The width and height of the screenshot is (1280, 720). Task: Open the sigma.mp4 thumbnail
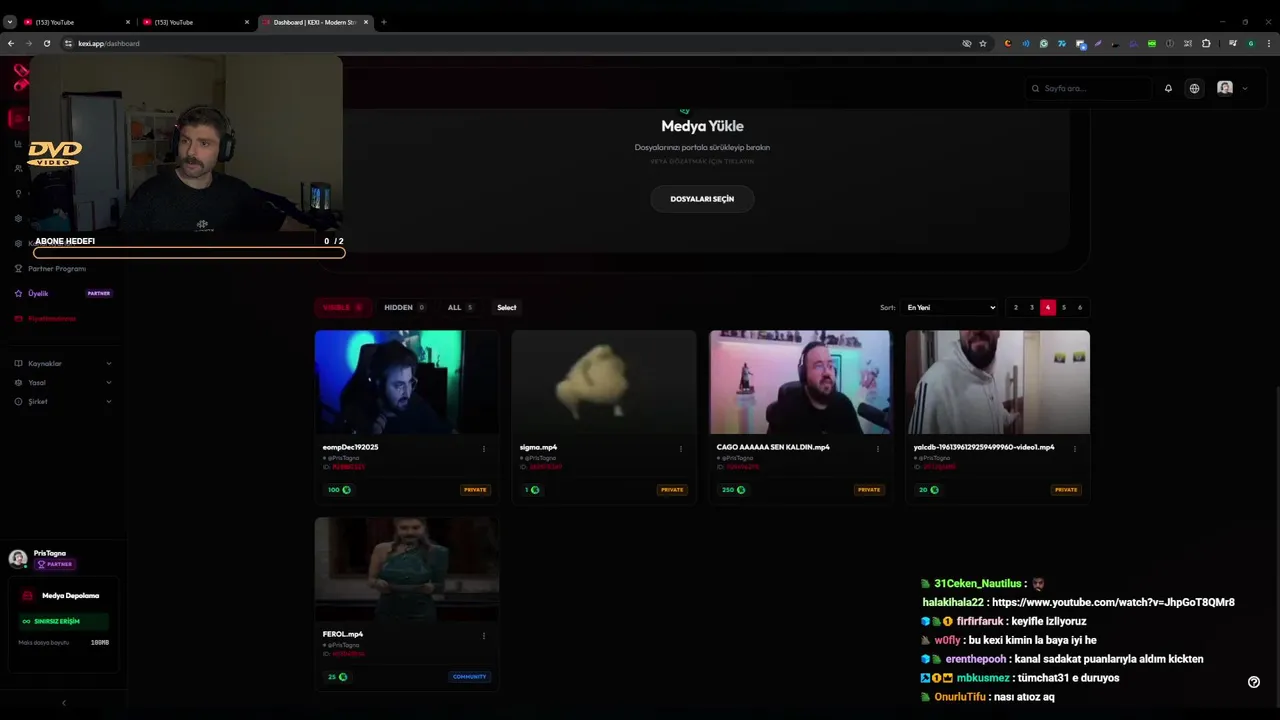click(x=604, y=382)
